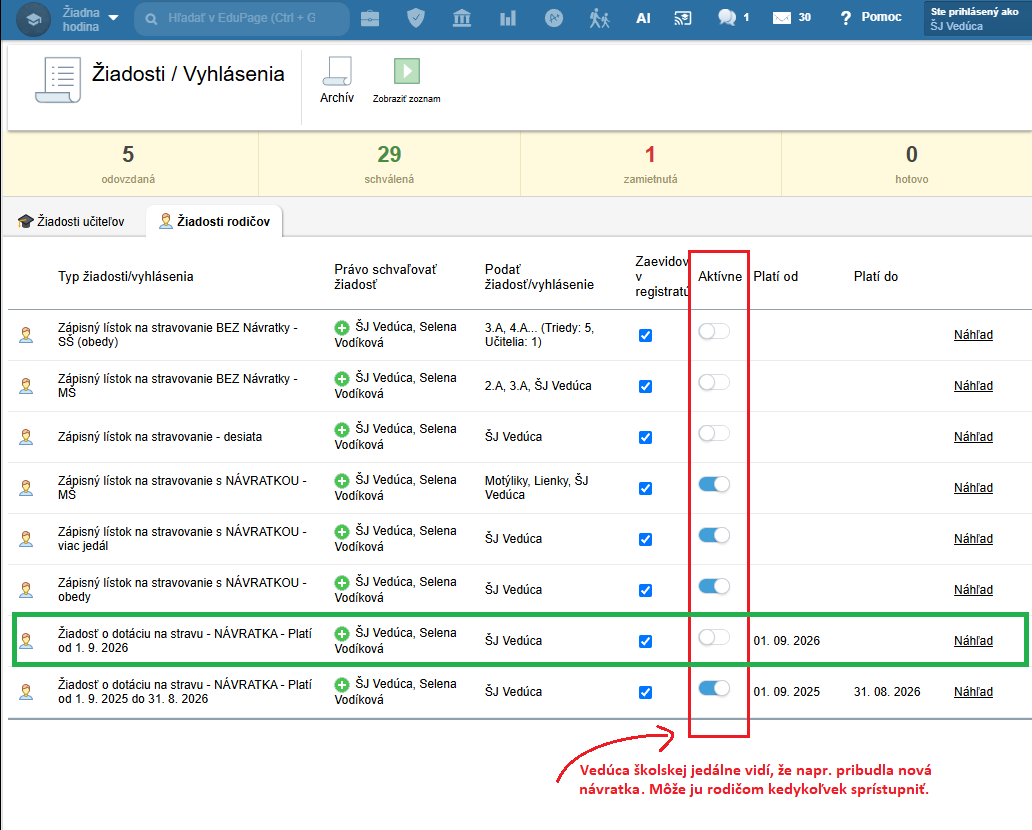The height and width of the screenshot is (830, 1032).
Task: Open Pomoc help
Action: point(871,18)
